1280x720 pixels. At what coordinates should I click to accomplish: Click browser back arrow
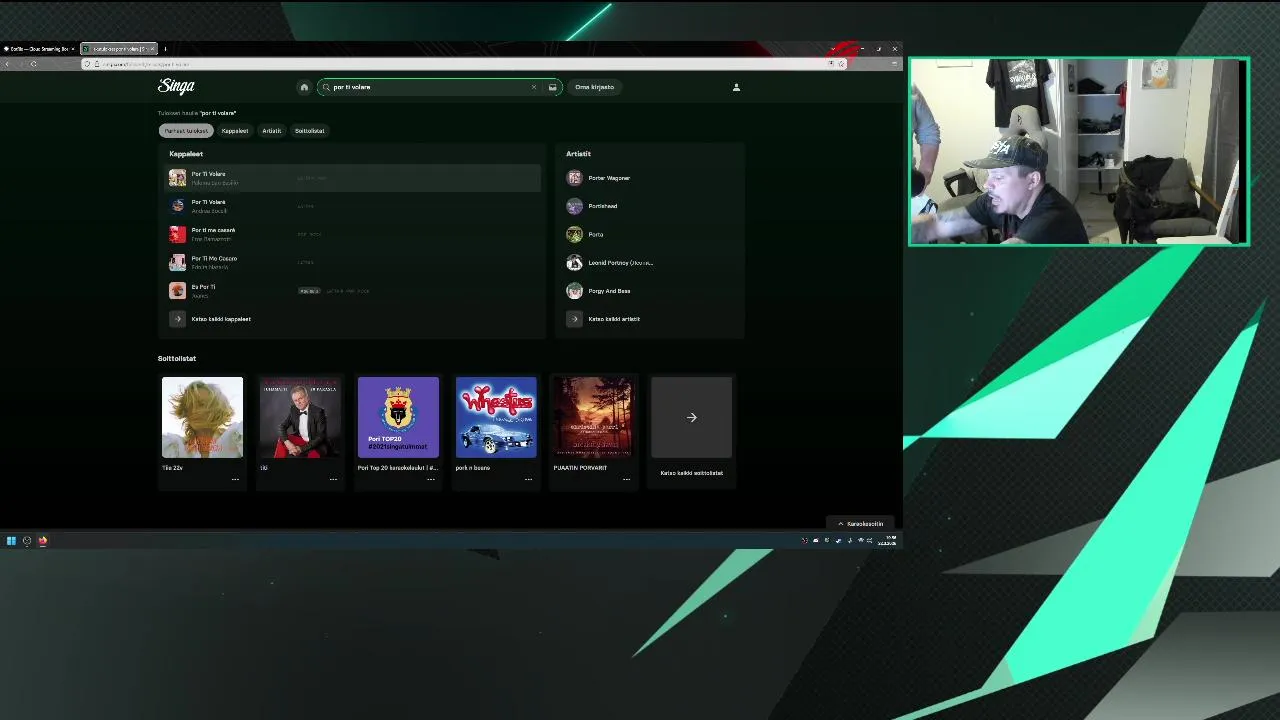[x=7, y=64]
